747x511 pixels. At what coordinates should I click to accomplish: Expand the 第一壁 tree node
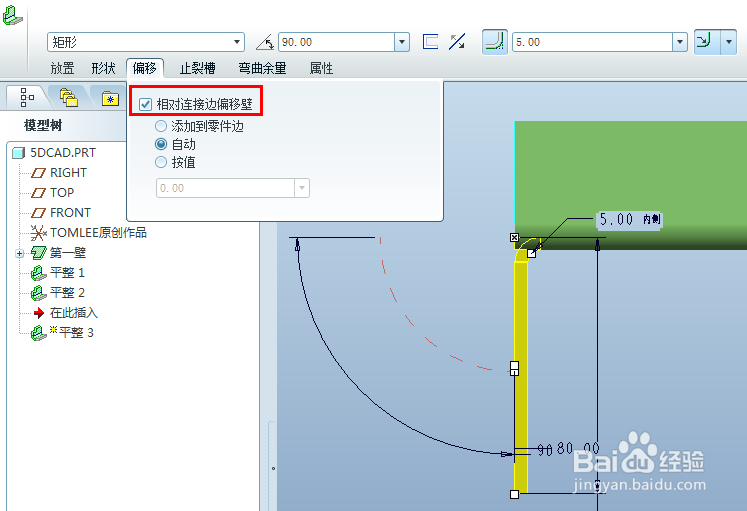point(20,253)
